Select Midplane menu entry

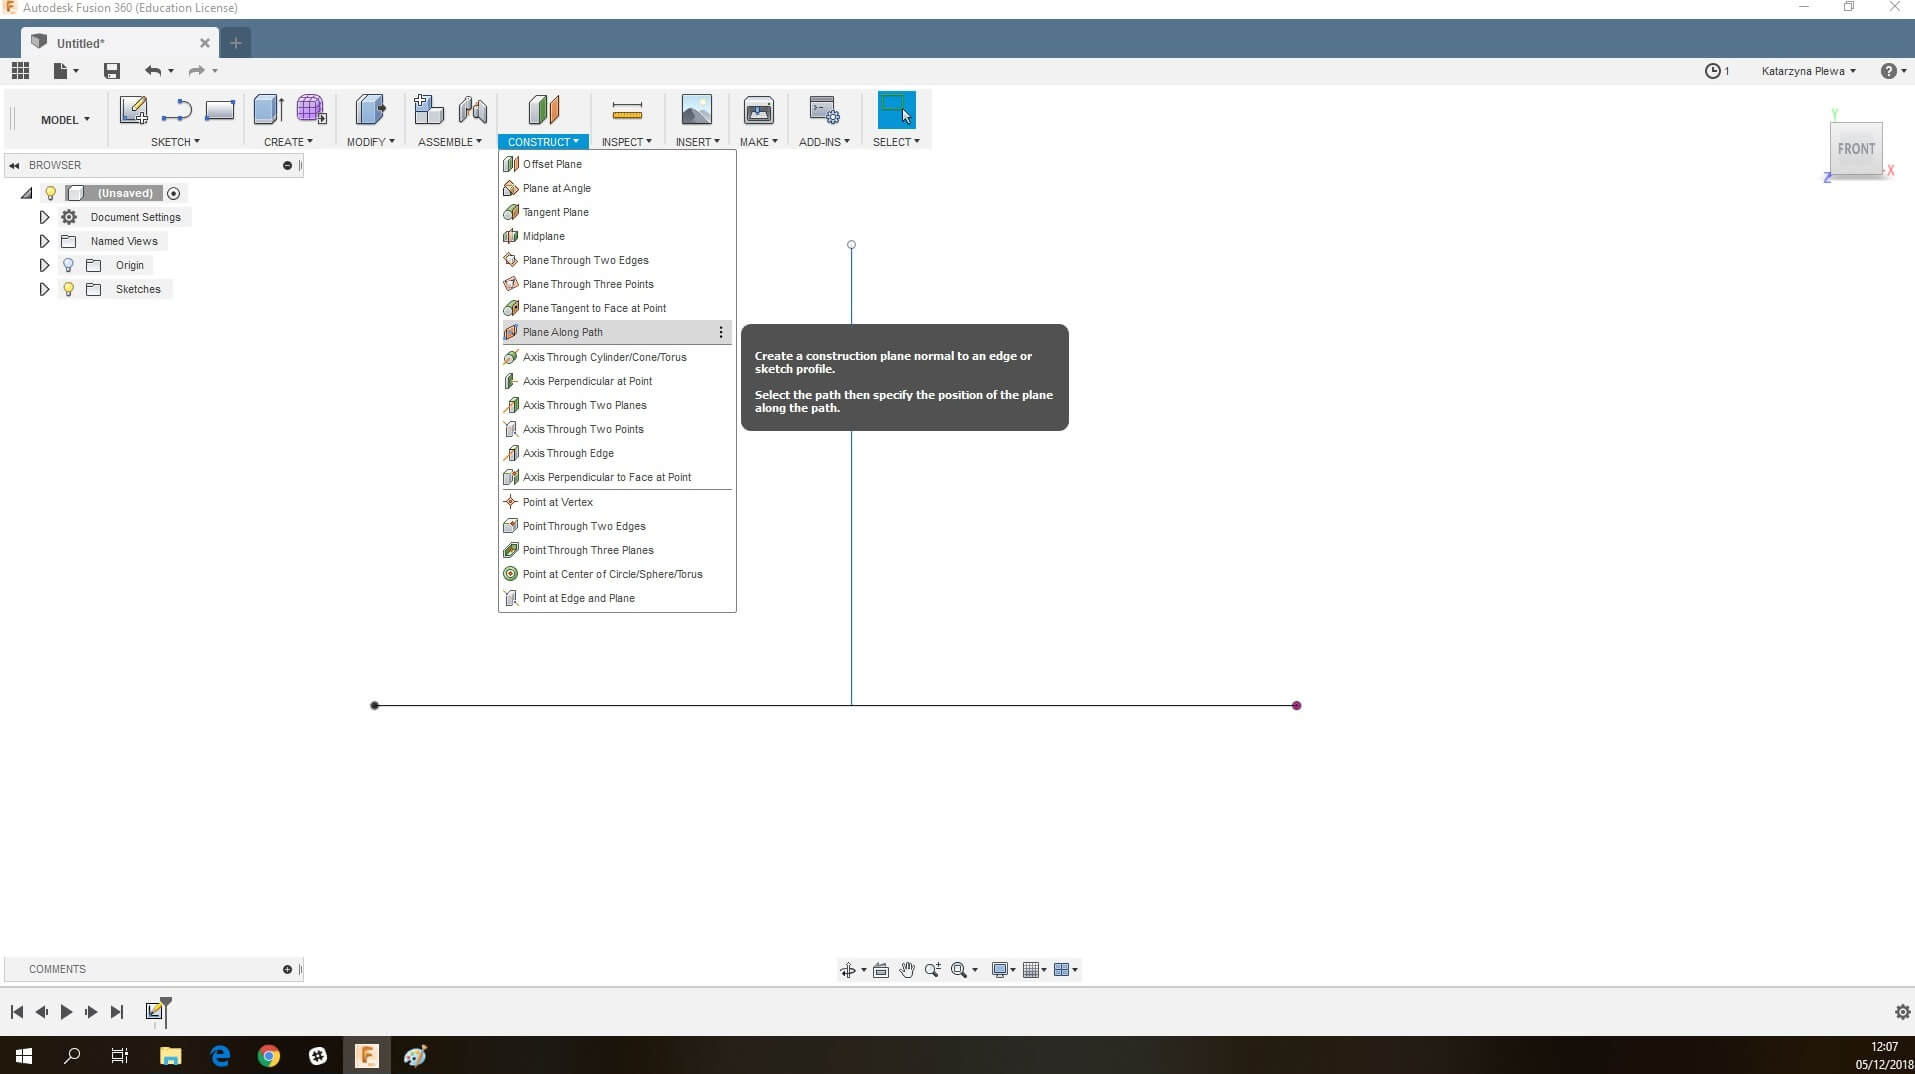[616, 236]
